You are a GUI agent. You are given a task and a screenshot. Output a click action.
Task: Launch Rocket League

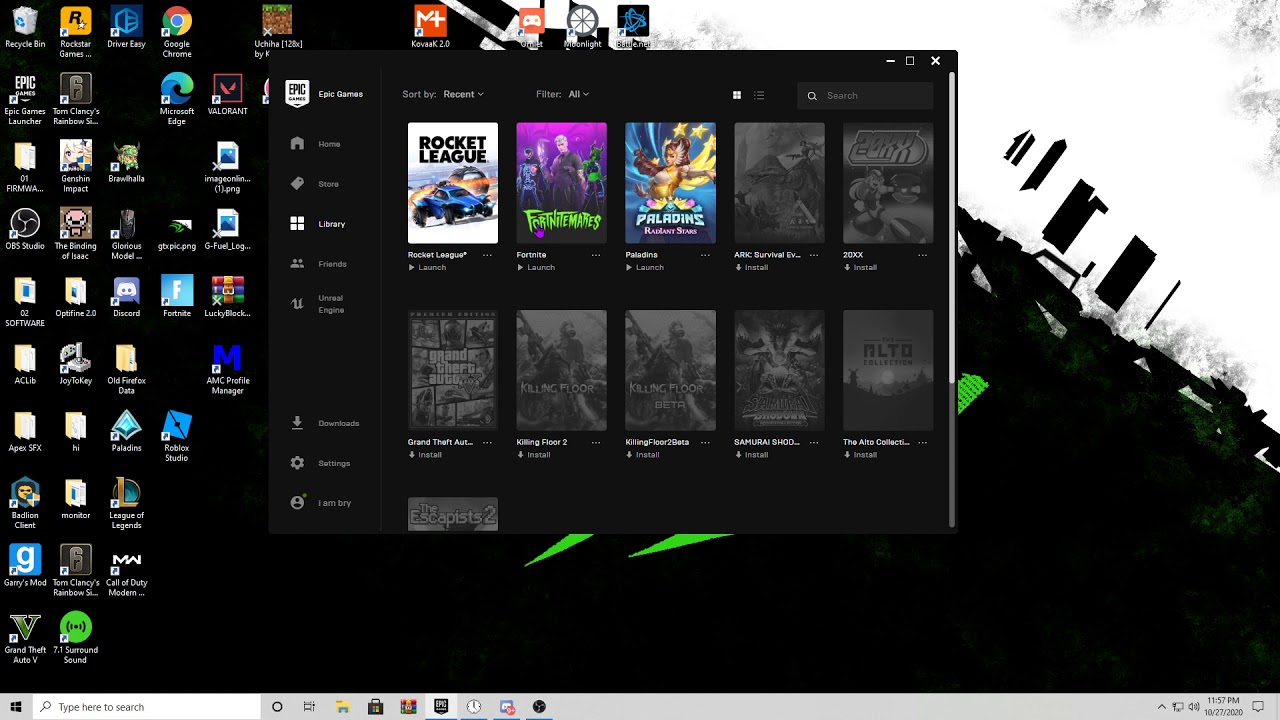pos(428,268)
